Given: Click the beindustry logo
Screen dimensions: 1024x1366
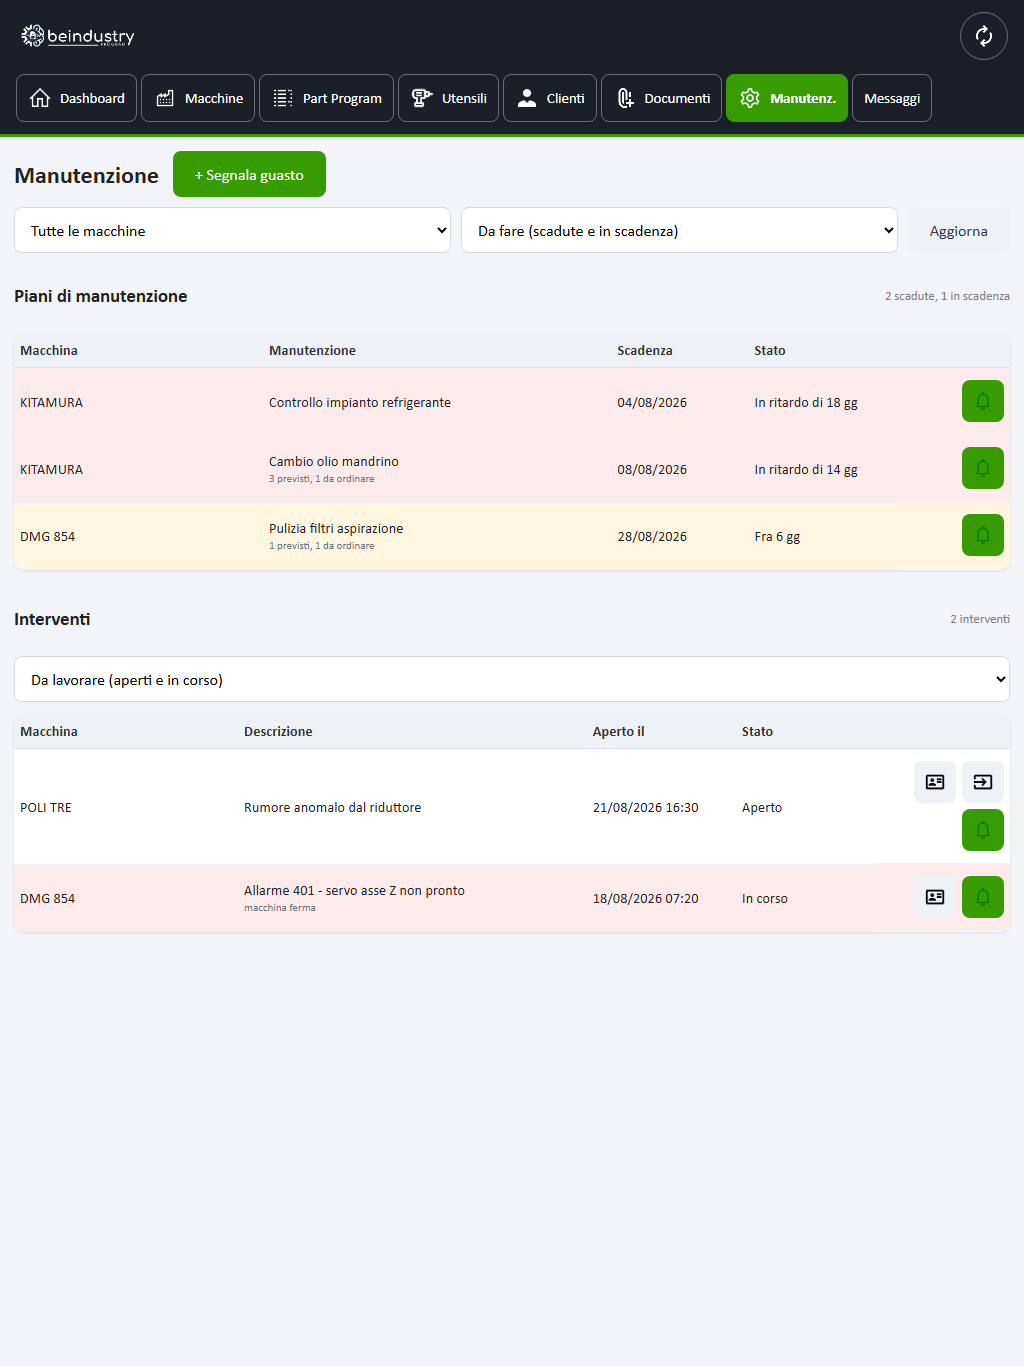Looking at the screenshot, I should [78, 36].
